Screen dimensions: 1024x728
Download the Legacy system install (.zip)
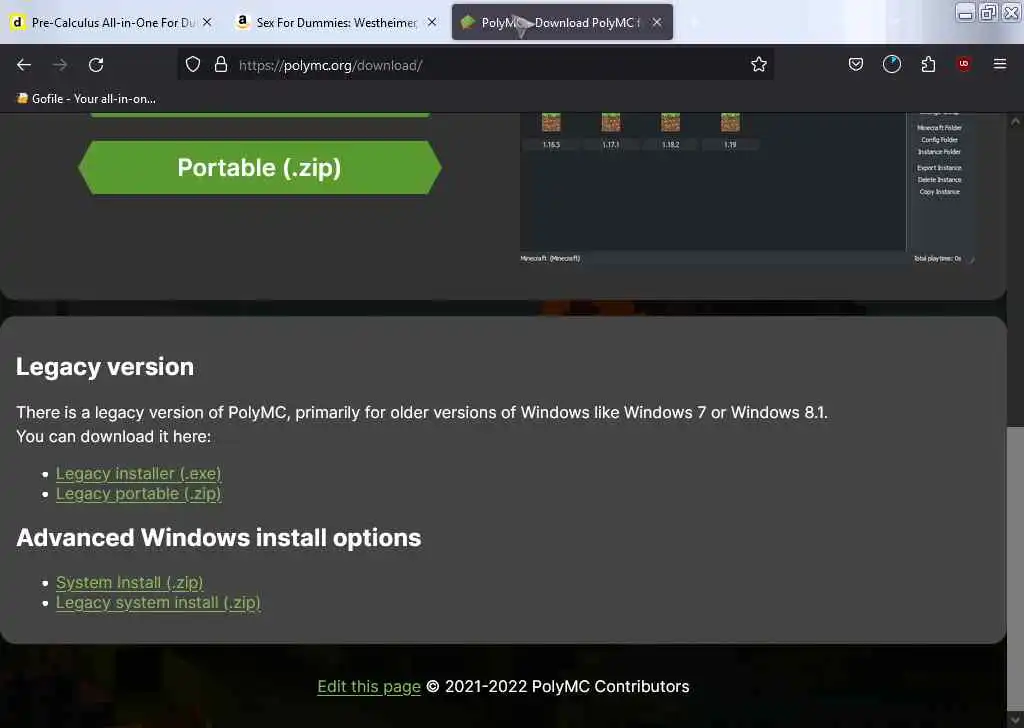(158, 603)
